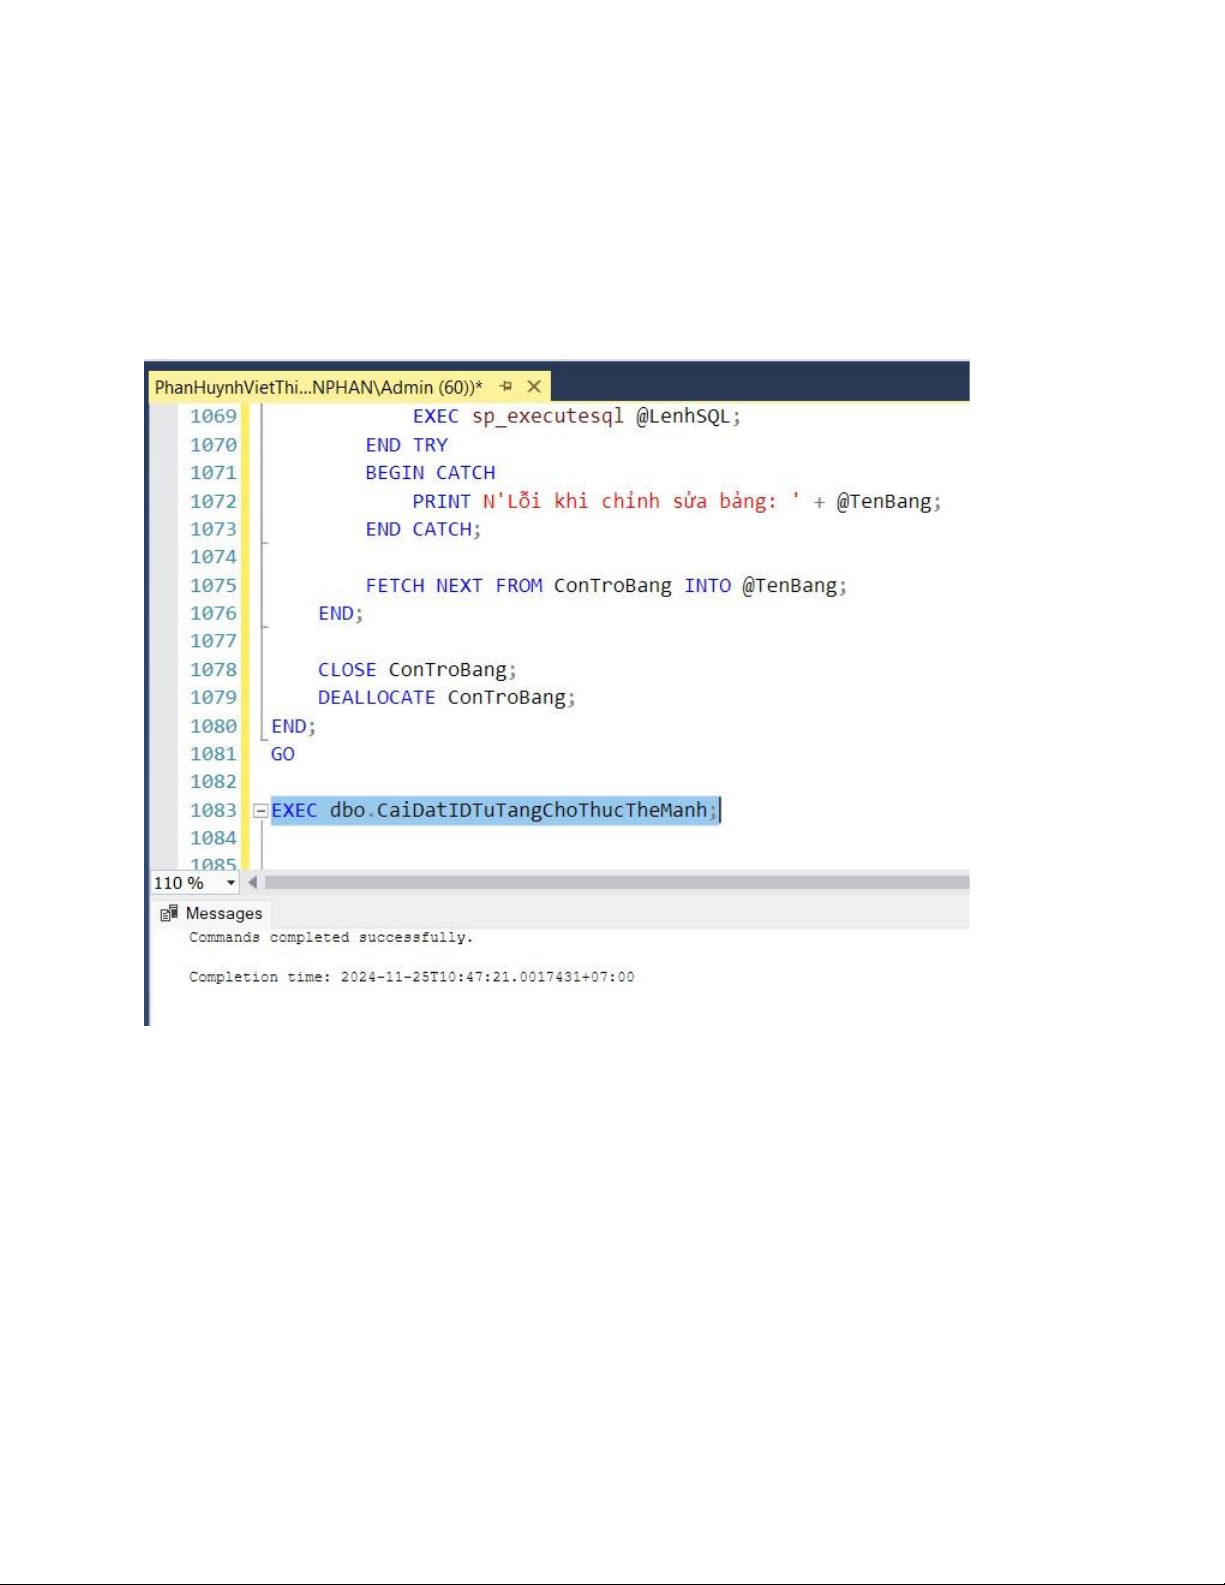
Task: Click the Completion time message line
Action: pos(411,977)
